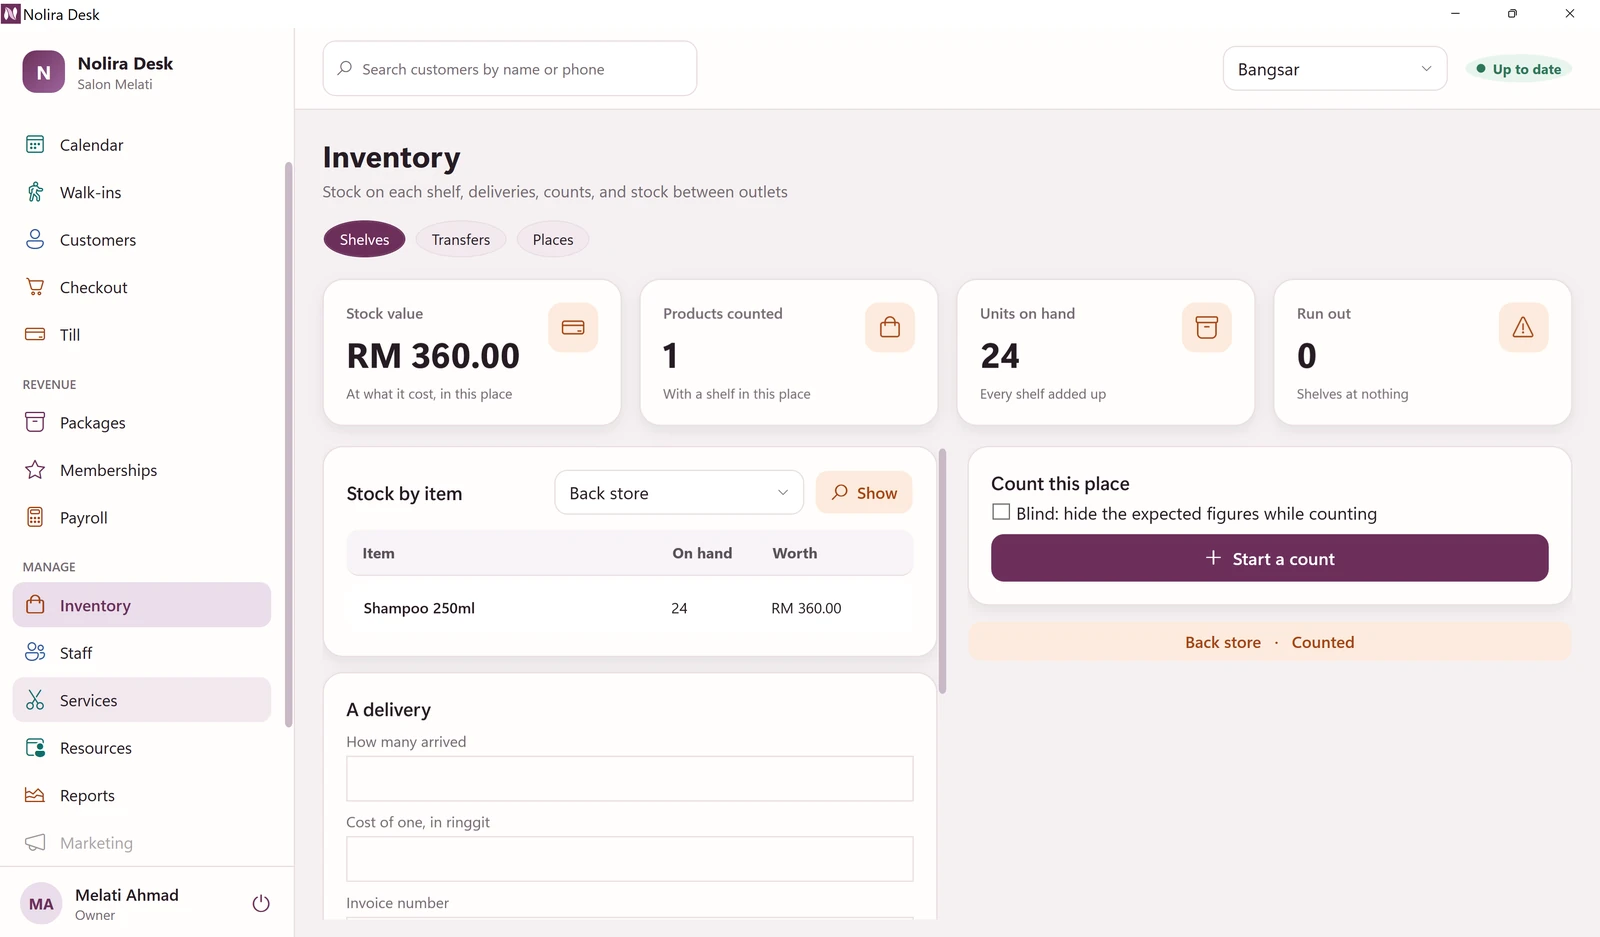Screen dimensions: 1600x937
Task: Click the How many arrived field
Action: coord(630,779)
